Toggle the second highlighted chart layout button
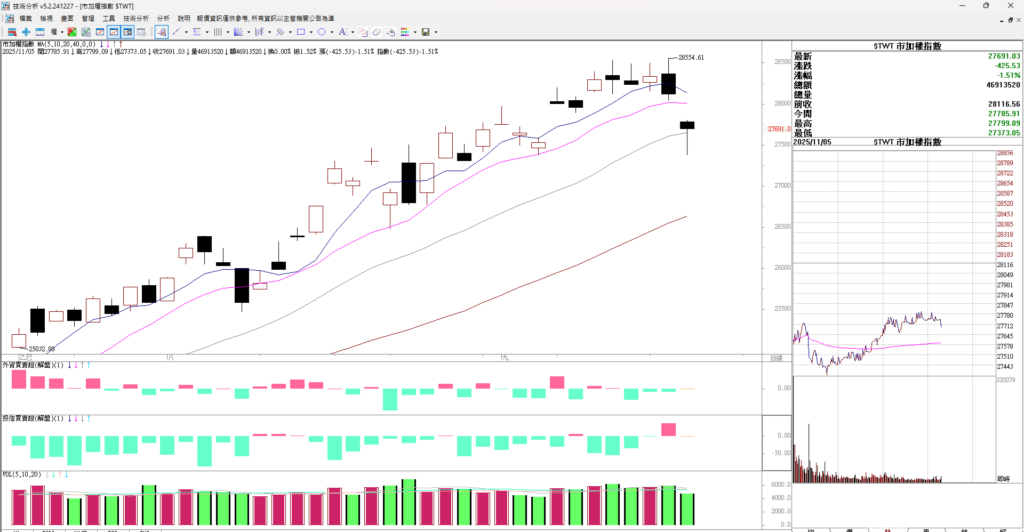1024x532 pixels. pyautogui.click(x=128, y=32)
